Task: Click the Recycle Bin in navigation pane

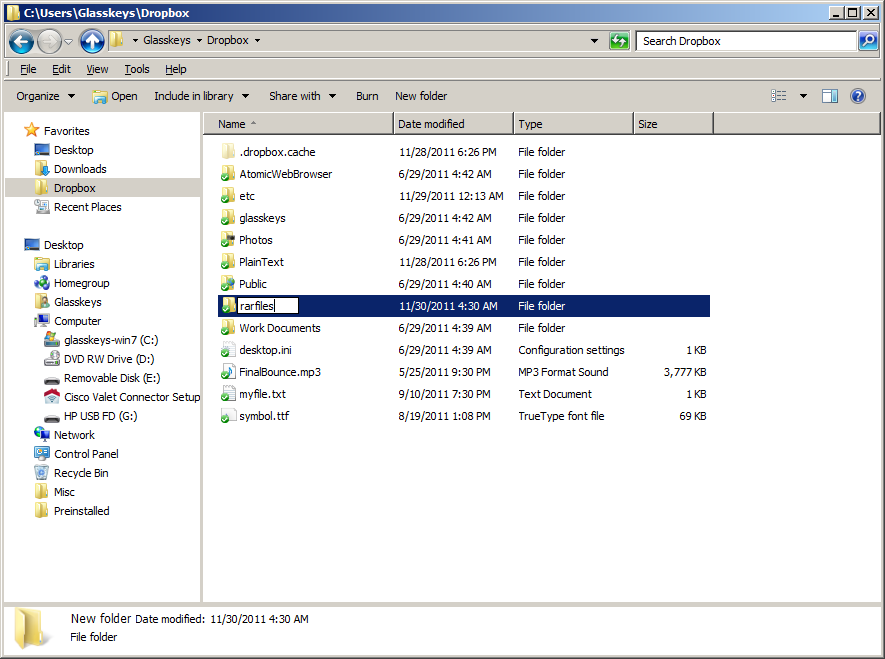Action: tap(80, 473)
